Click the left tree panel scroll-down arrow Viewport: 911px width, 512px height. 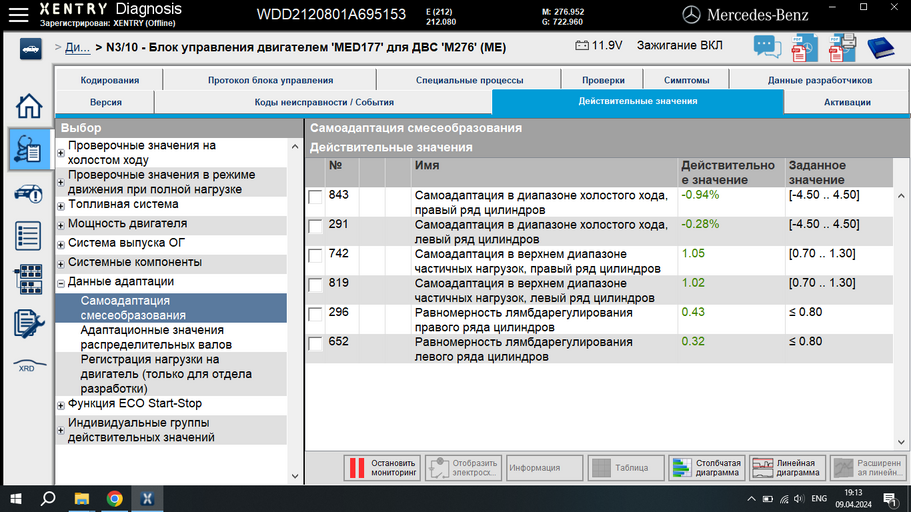click(295, 476)
